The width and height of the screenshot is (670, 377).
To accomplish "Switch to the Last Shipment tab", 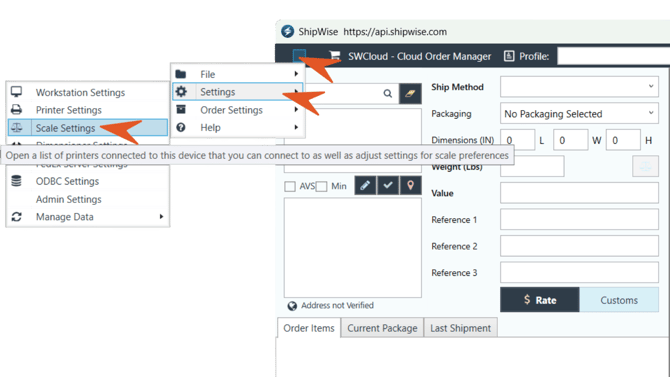I will (461, 328).
